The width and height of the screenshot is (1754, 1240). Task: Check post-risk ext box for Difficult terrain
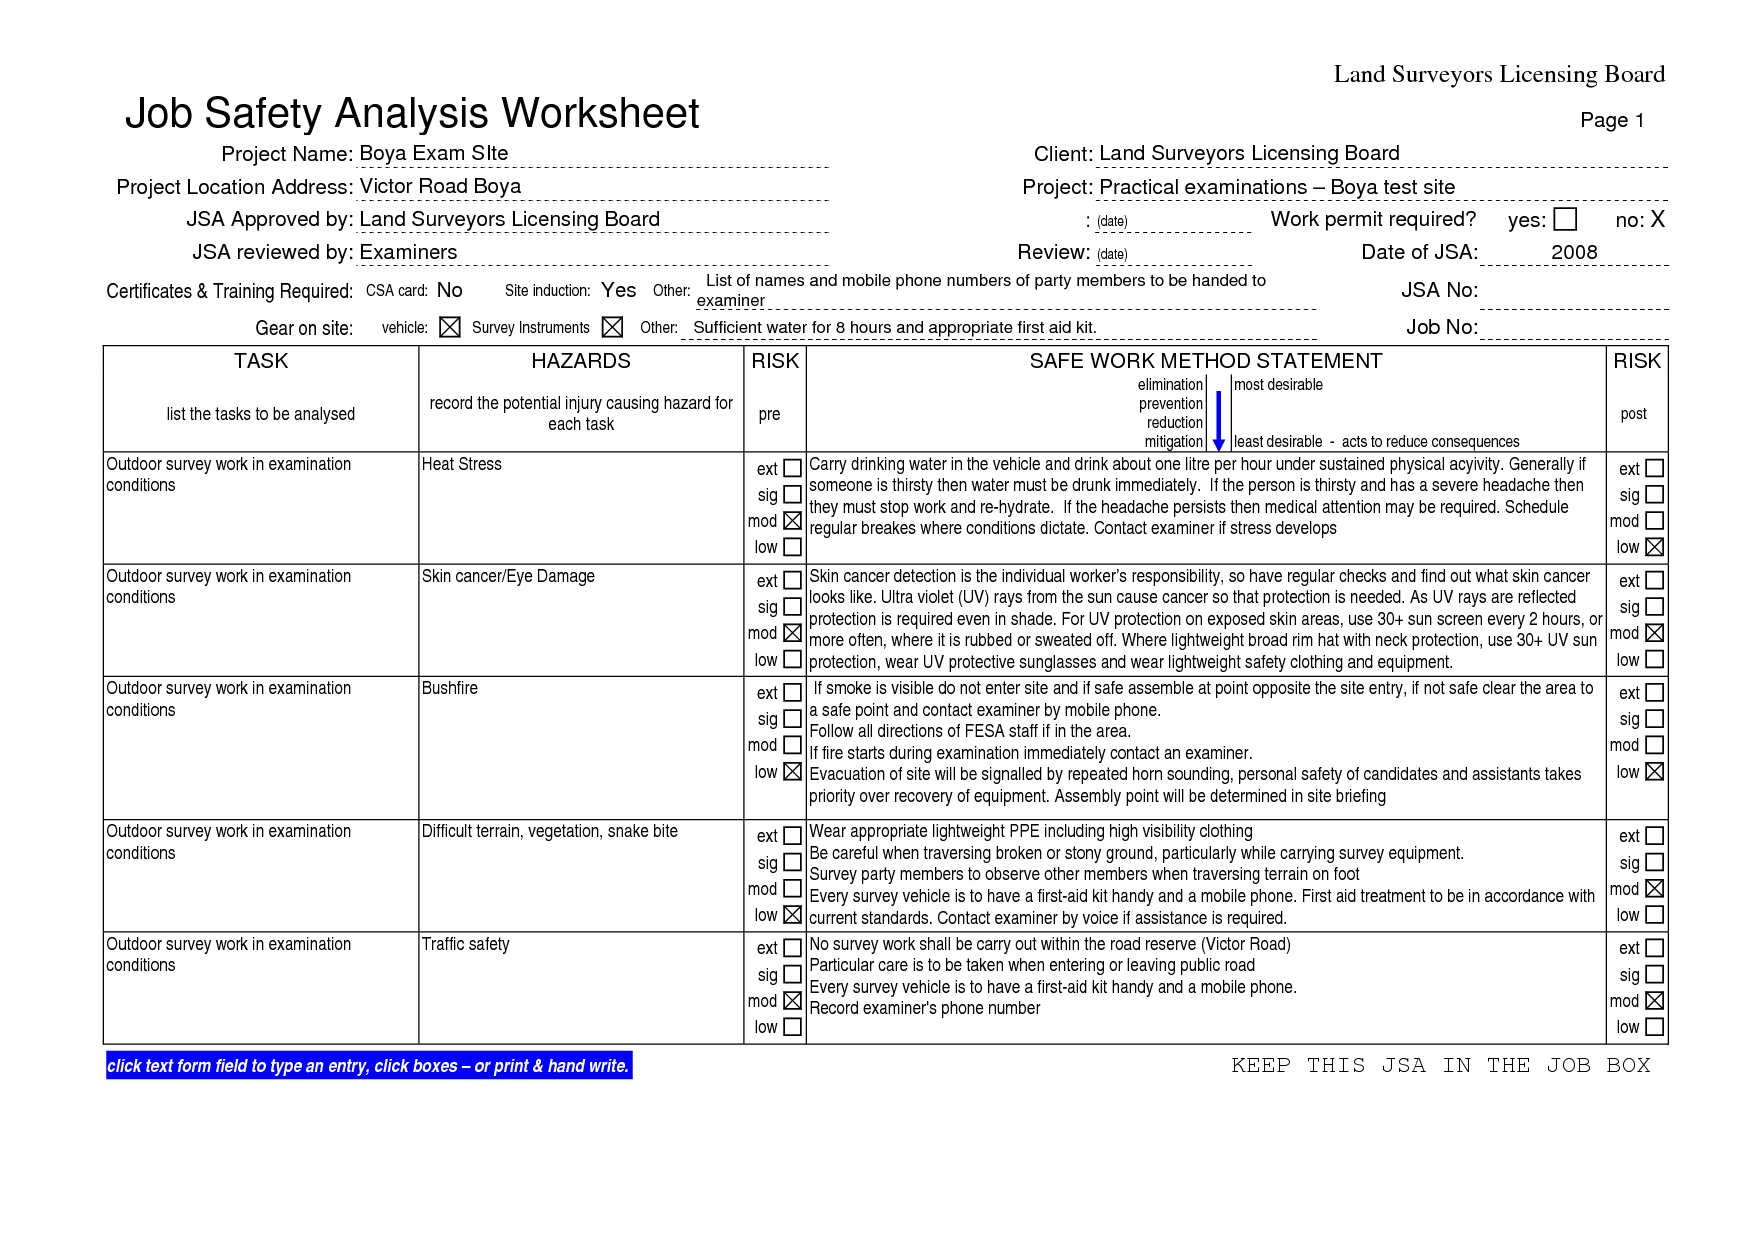click(x=1655, y=835)
